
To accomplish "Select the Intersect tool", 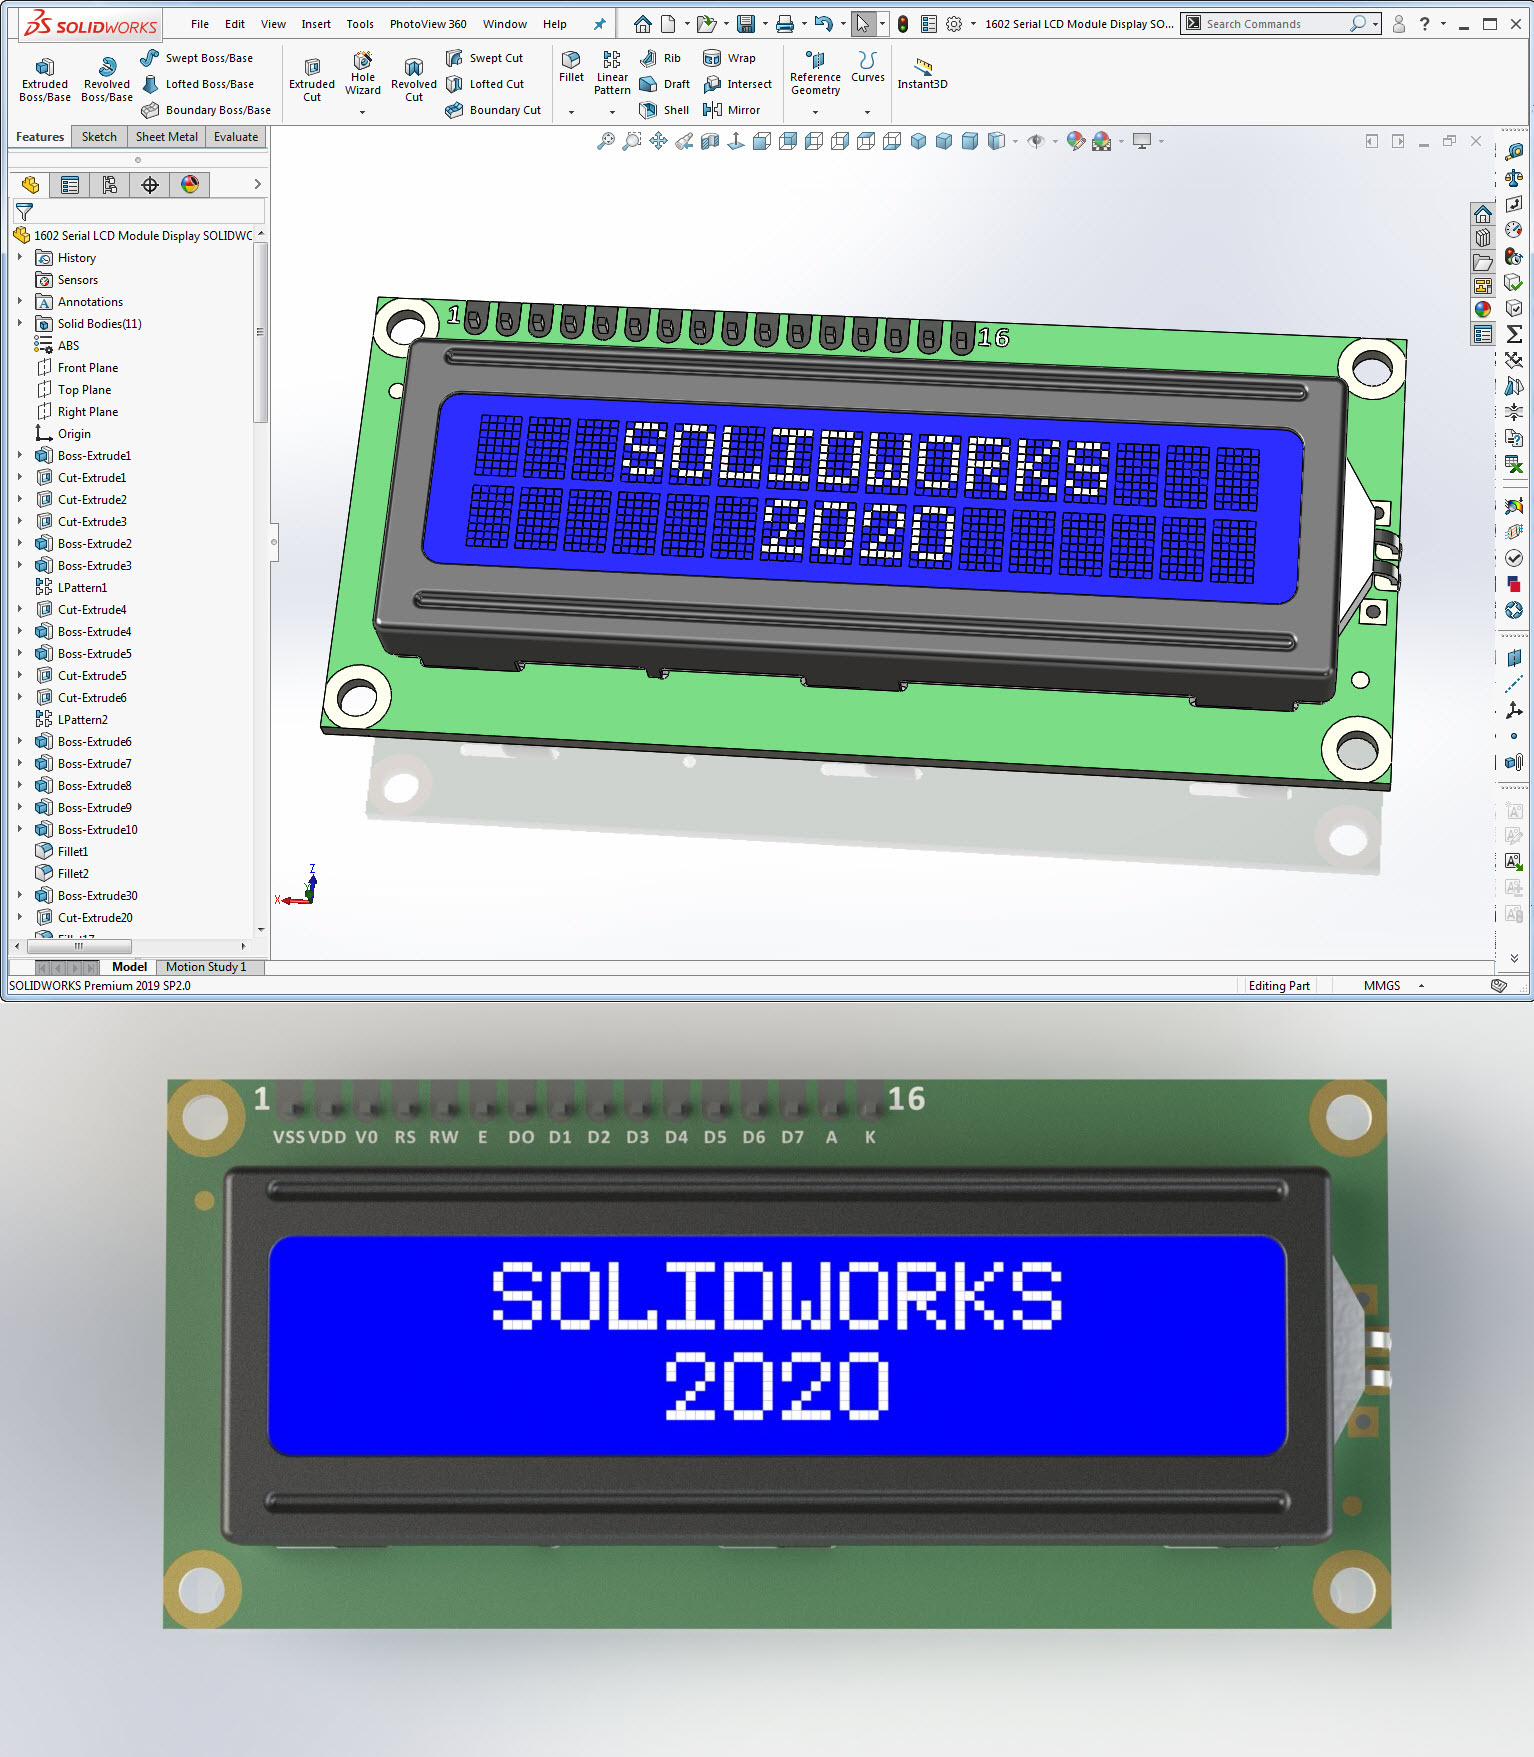I will coord(737,84).
